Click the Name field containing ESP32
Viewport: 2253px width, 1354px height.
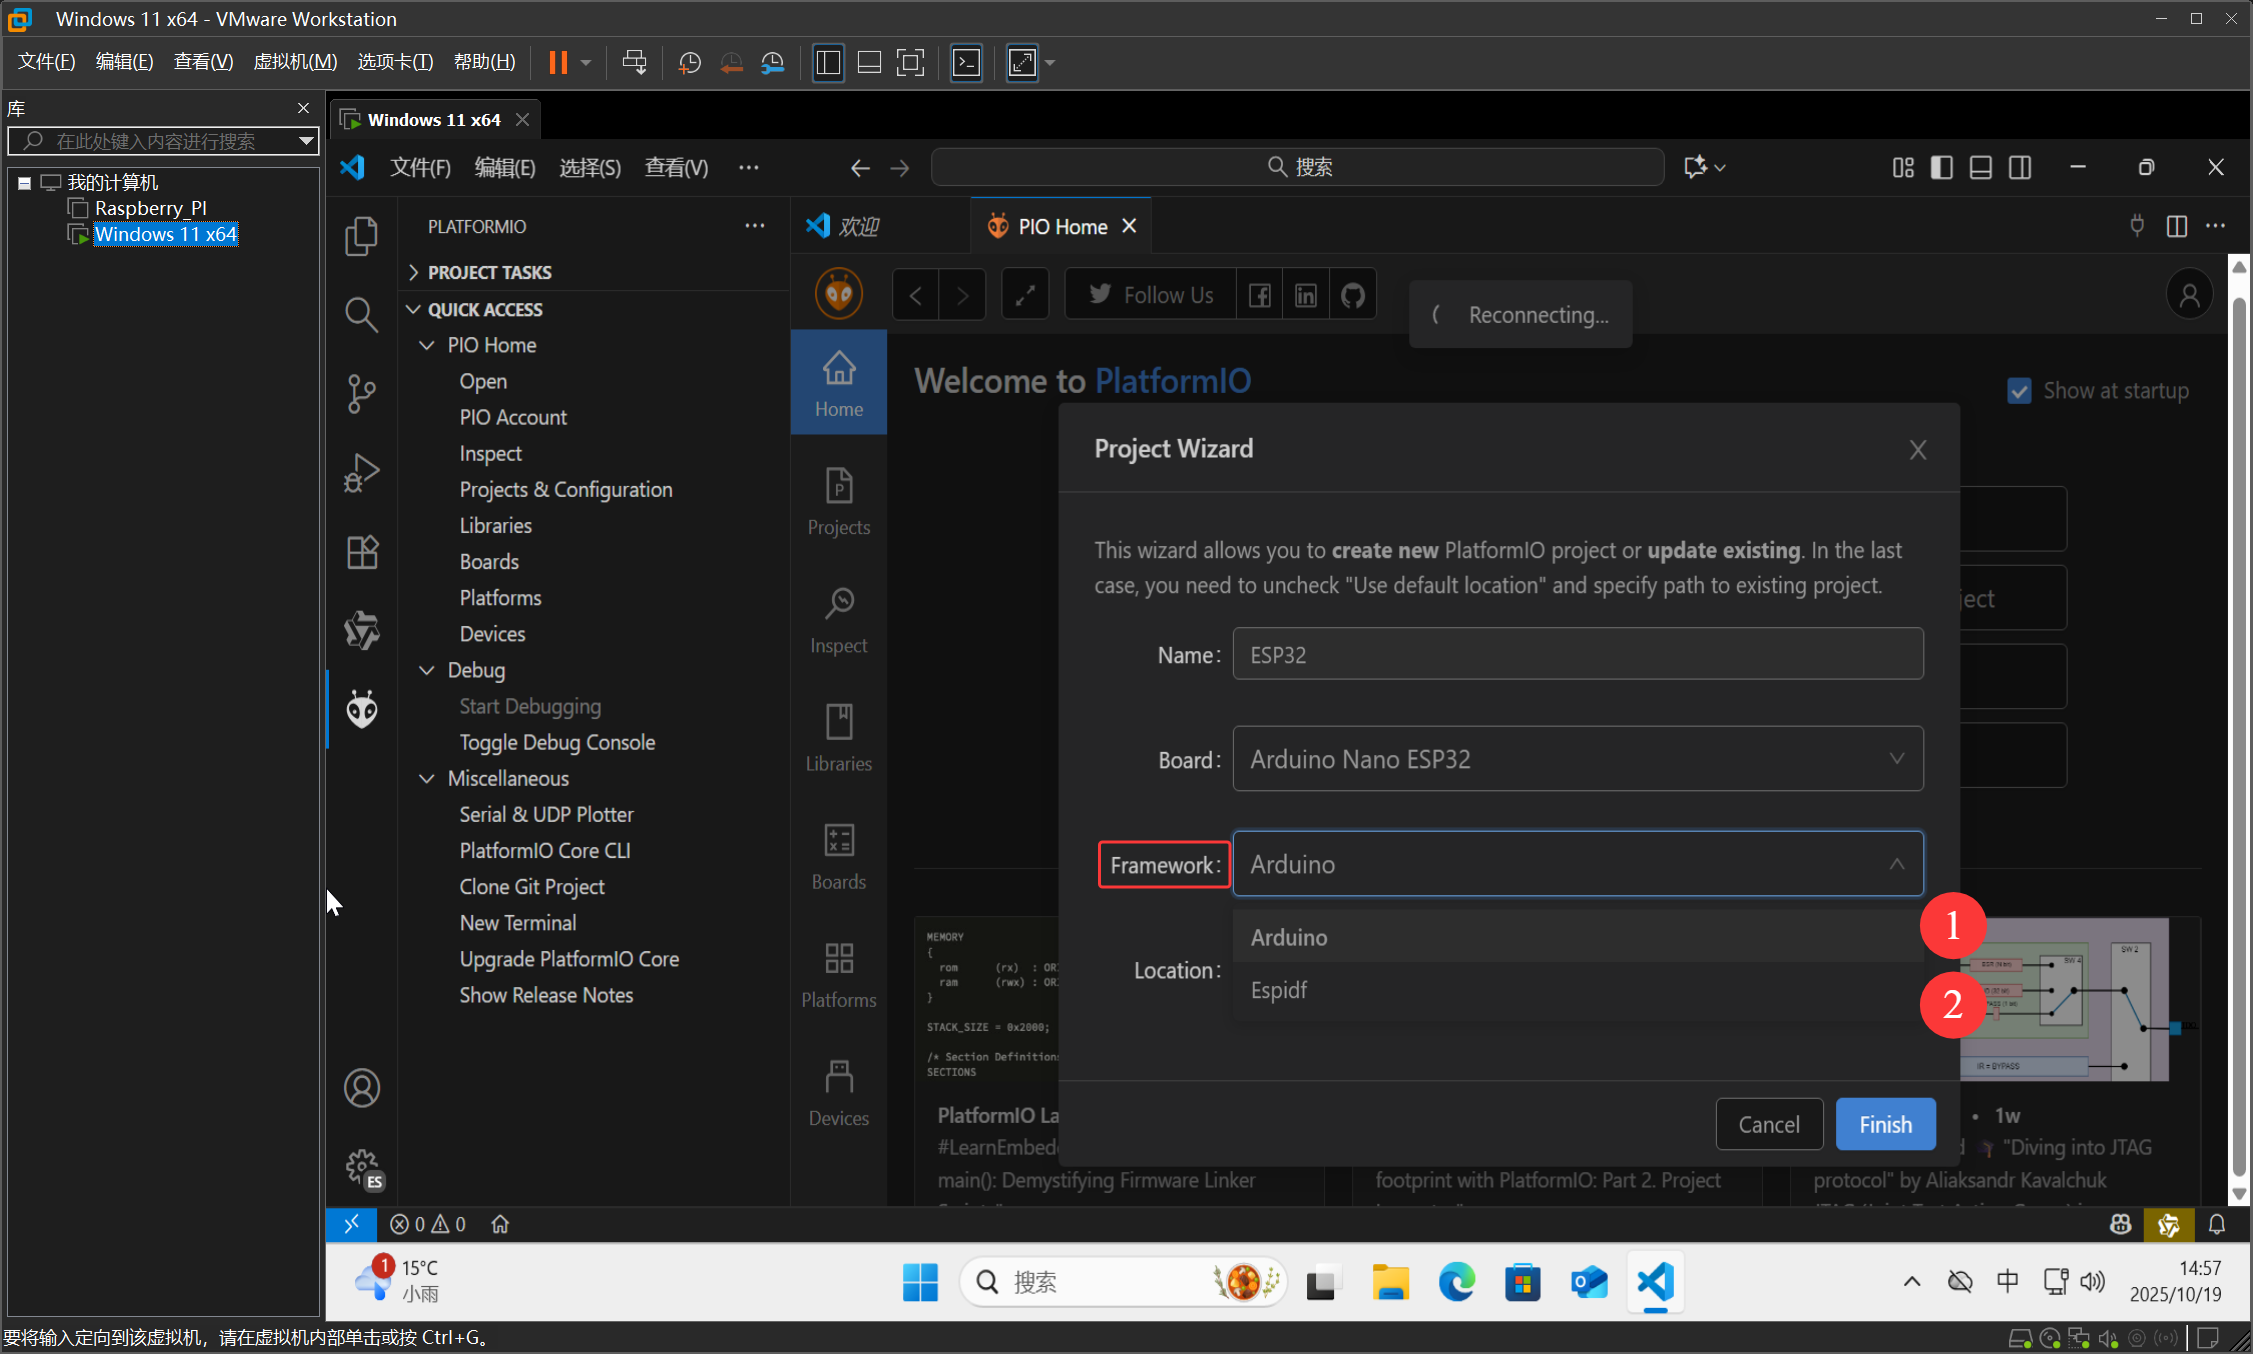tap(1577, 654)
